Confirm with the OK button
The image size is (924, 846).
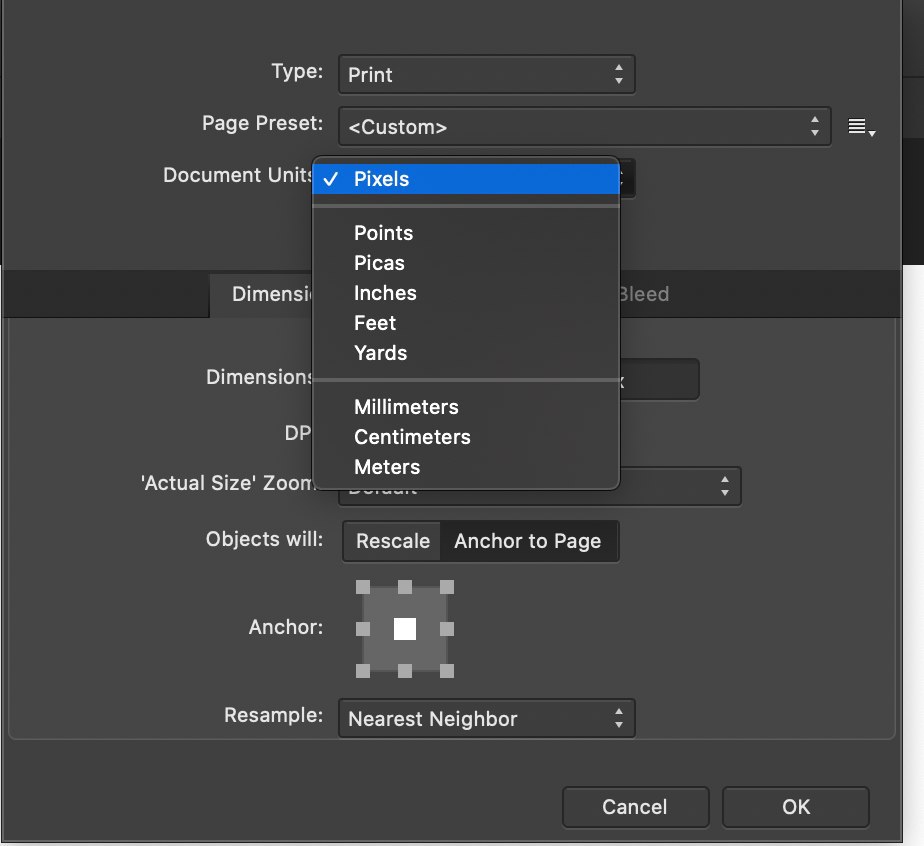tap(796, 807)
